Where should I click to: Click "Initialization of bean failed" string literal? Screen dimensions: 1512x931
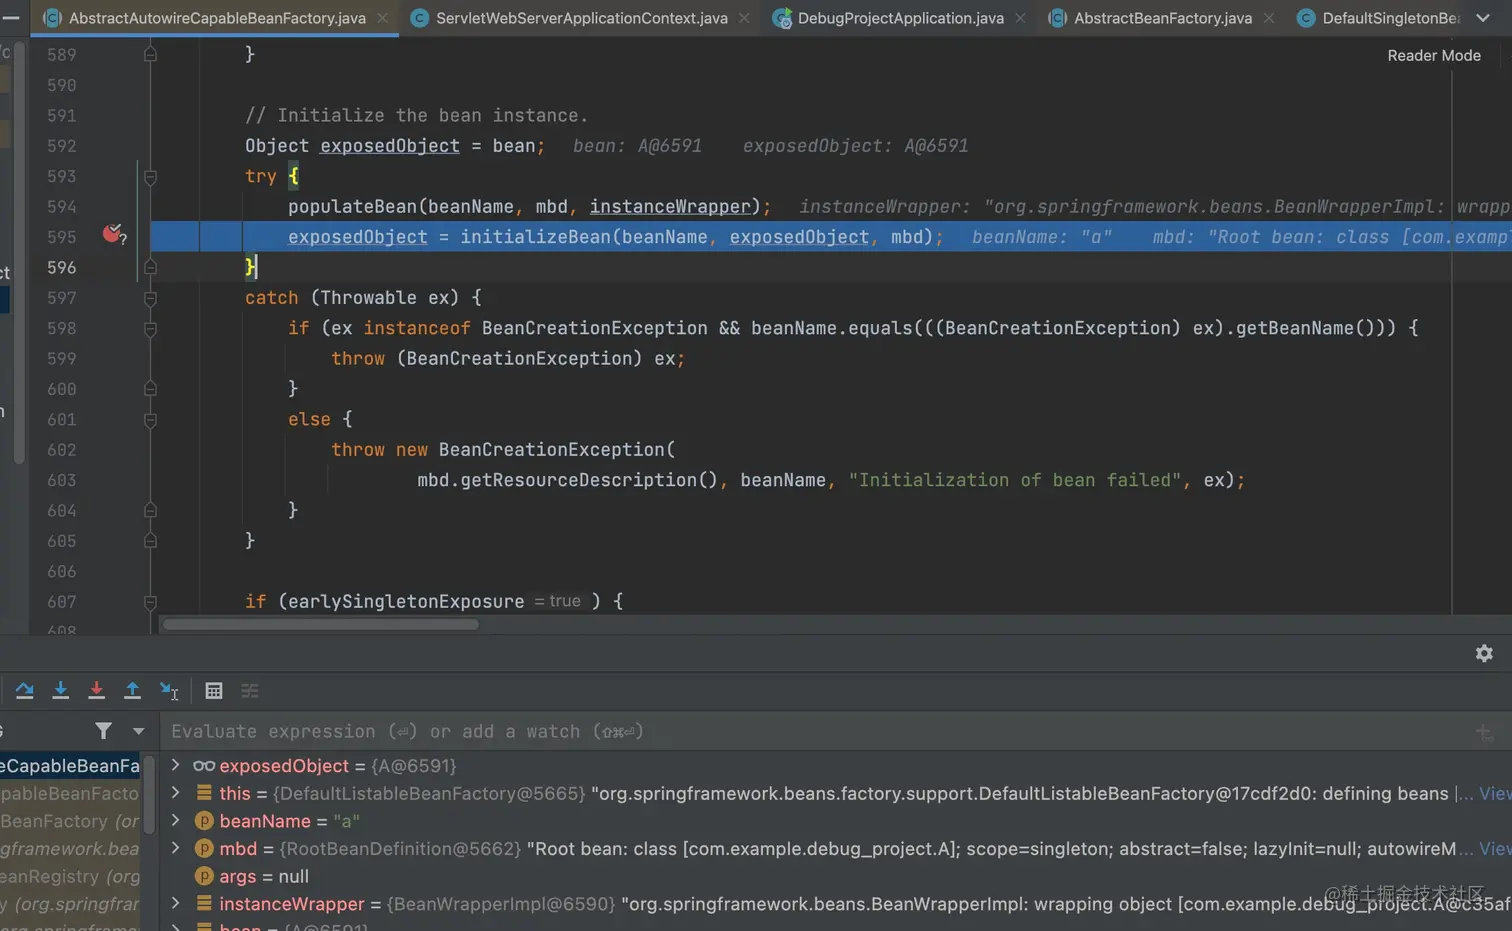coord(1015,481)
